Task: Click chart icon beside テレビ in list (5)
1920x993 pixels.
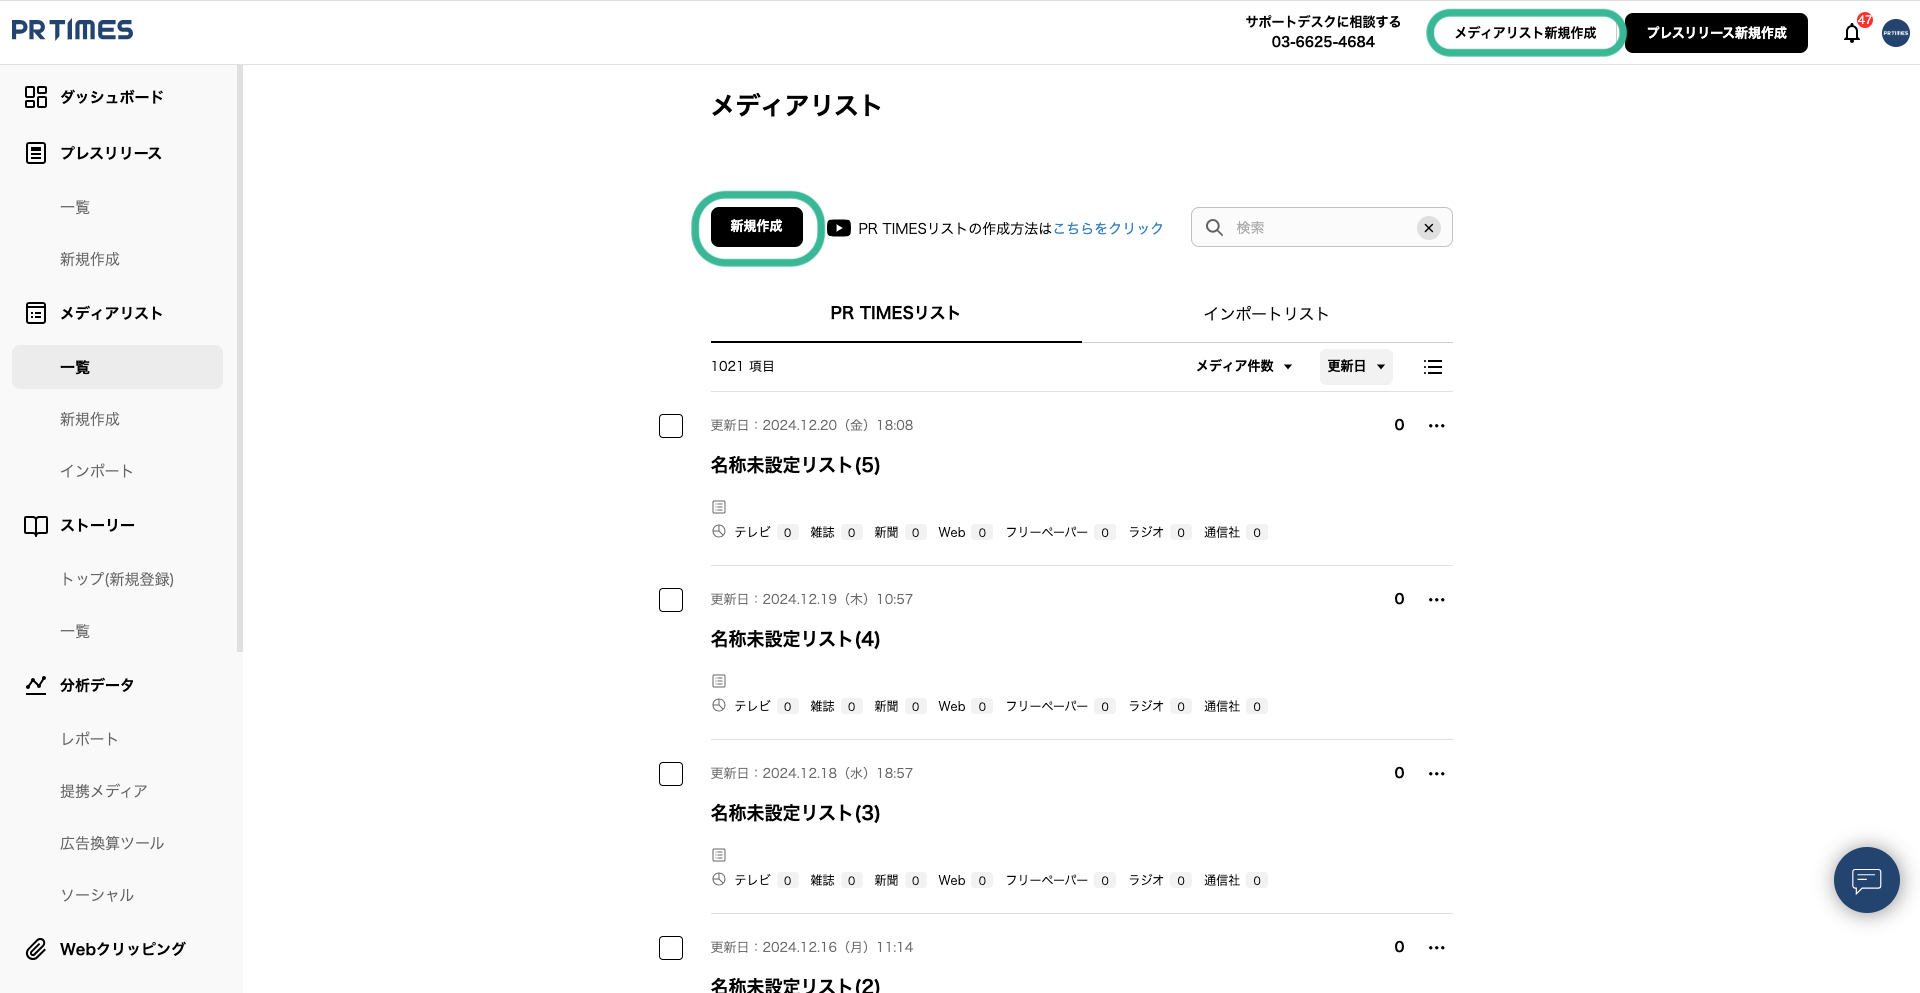Action: (x=719, y=531)
